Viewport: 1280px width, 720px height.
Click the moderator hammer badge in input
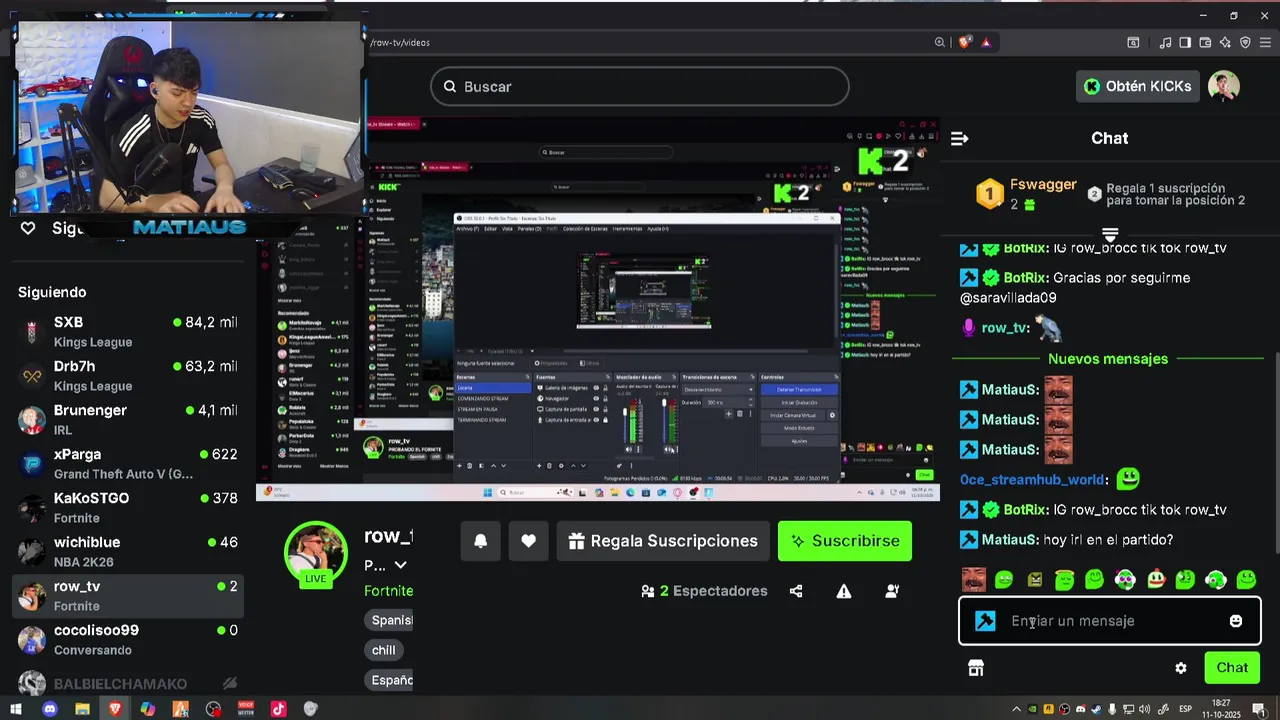(x=985, y=621)
